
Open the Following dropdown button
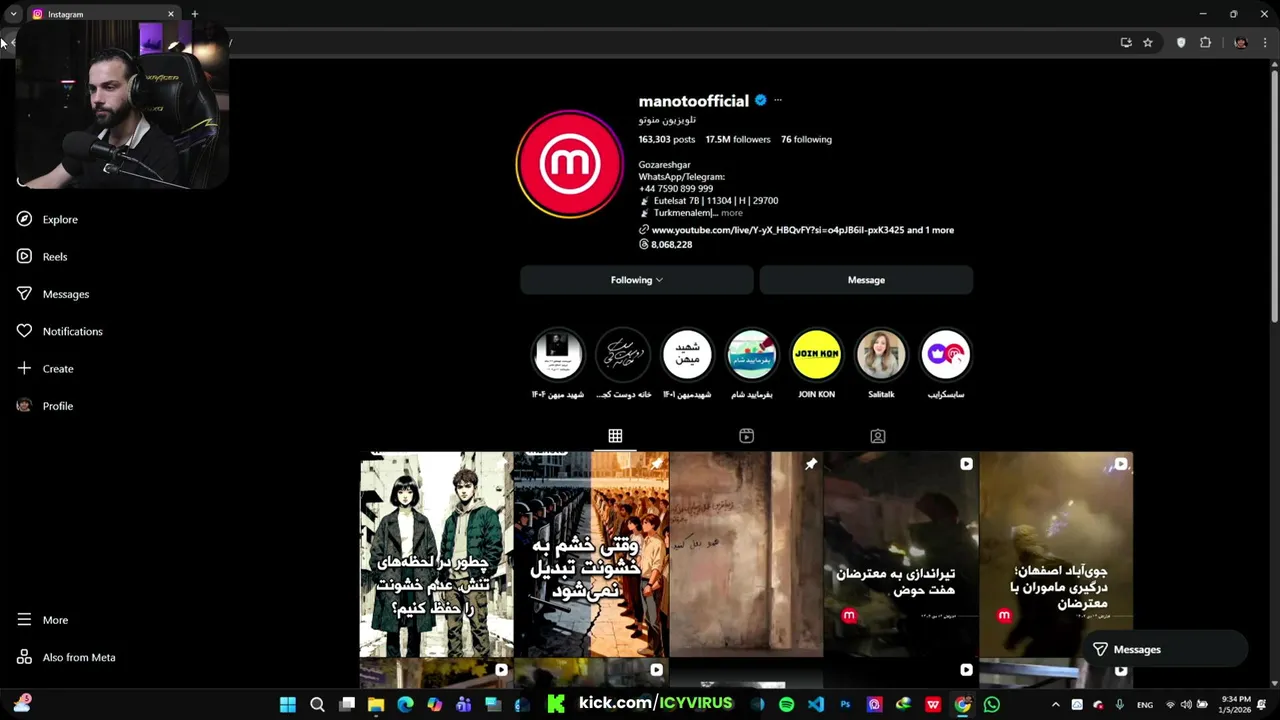pyautogui.click(x=636, y=280)
